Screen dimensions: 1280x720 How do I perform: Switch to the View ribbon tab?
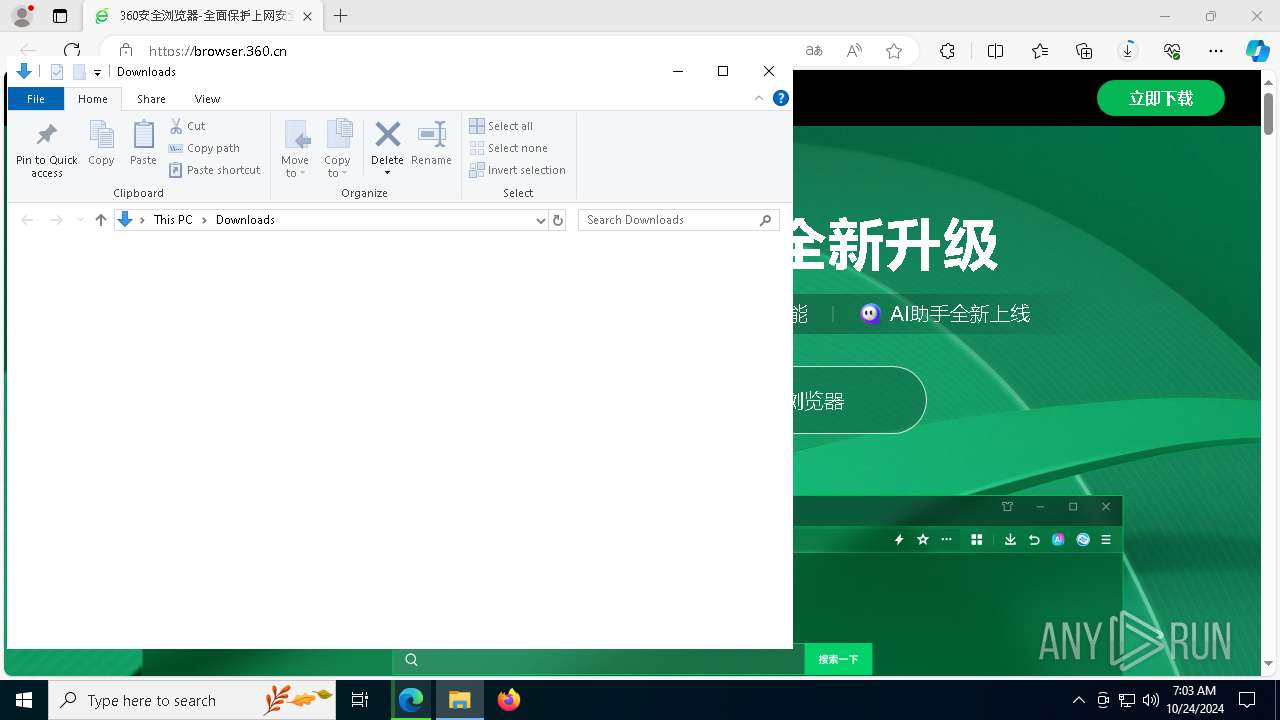click(207, 99)
